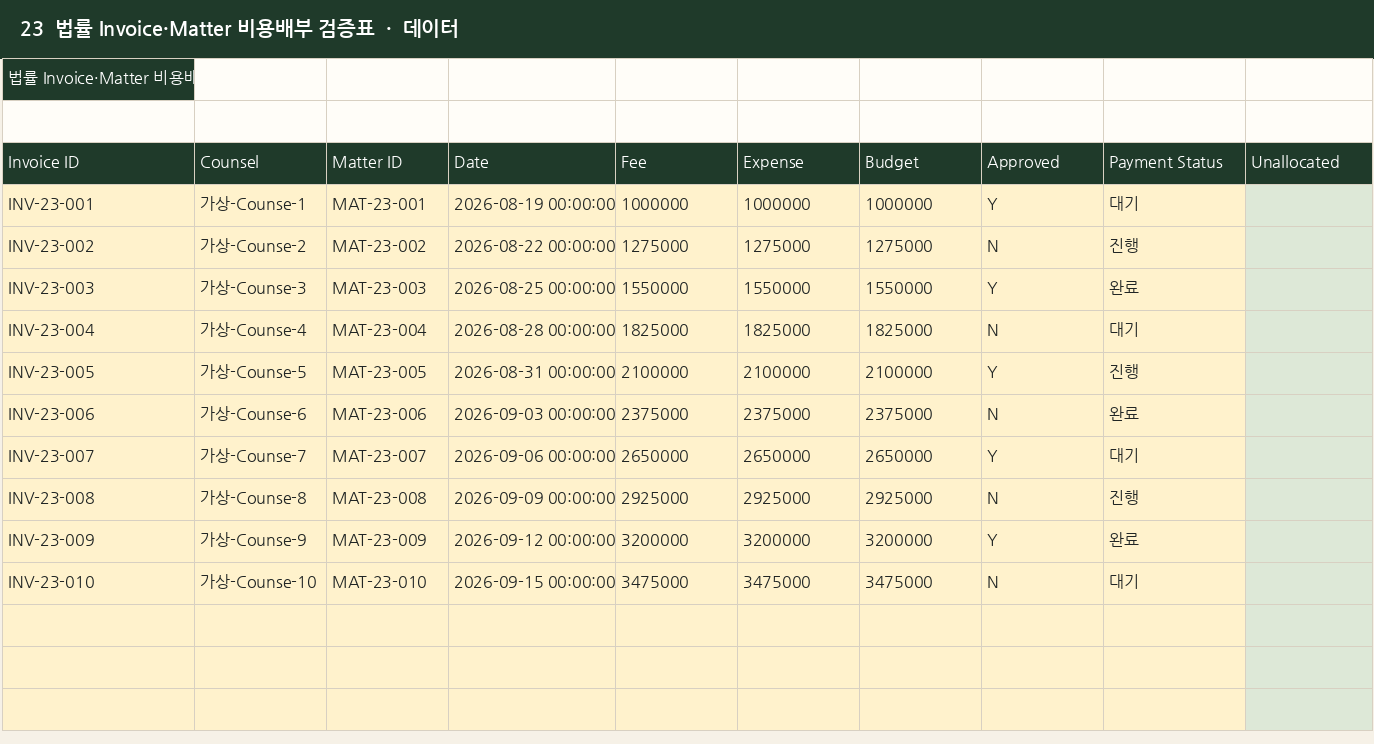Select Budget cell in INV-23-005 row
Viewport: 1374px width, 744px height.
(x=920, y=373)
